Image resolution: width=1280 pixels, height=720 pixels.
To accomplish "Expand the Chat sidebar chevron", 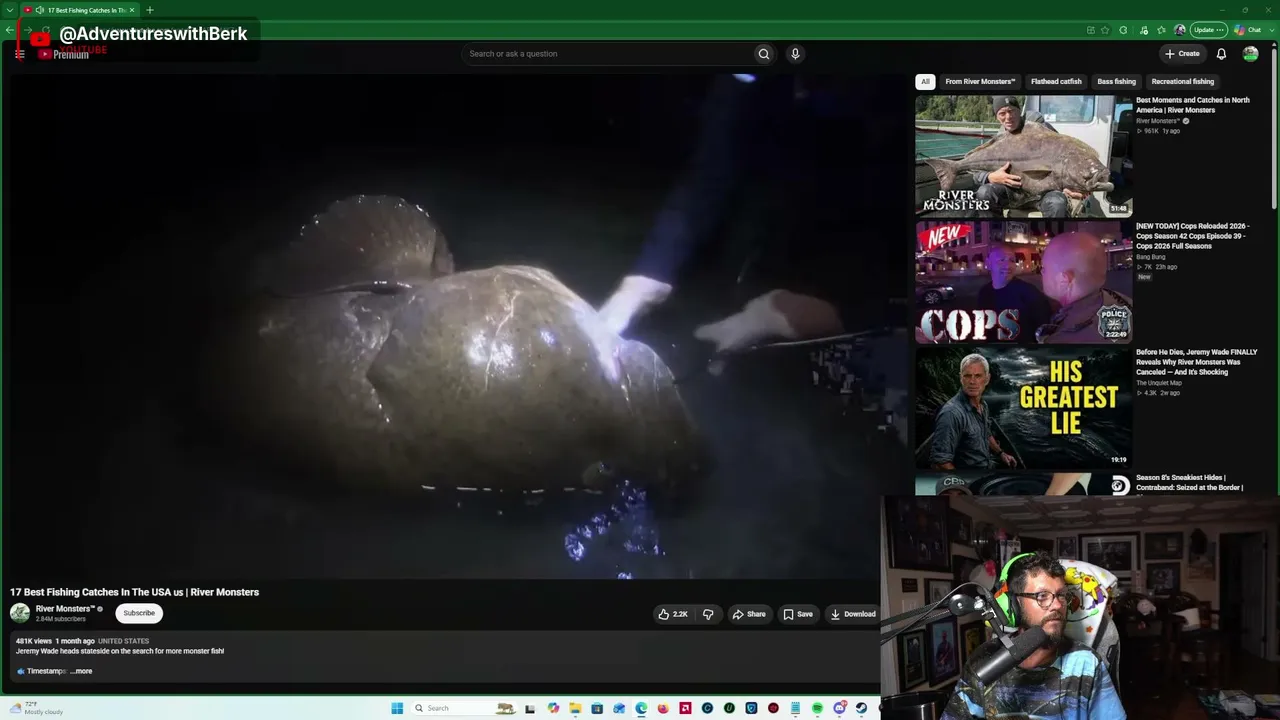I will pyautogui.click(x=1272, y=30).
